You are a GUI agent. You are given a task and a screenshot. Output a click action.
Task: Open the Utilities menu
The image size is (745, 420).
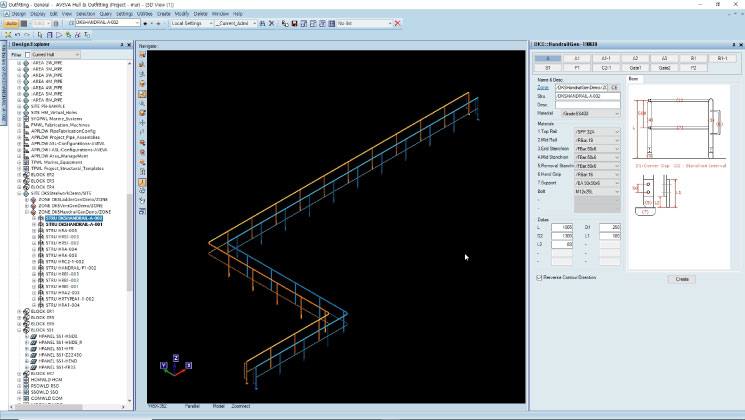(x=144, y=14)
